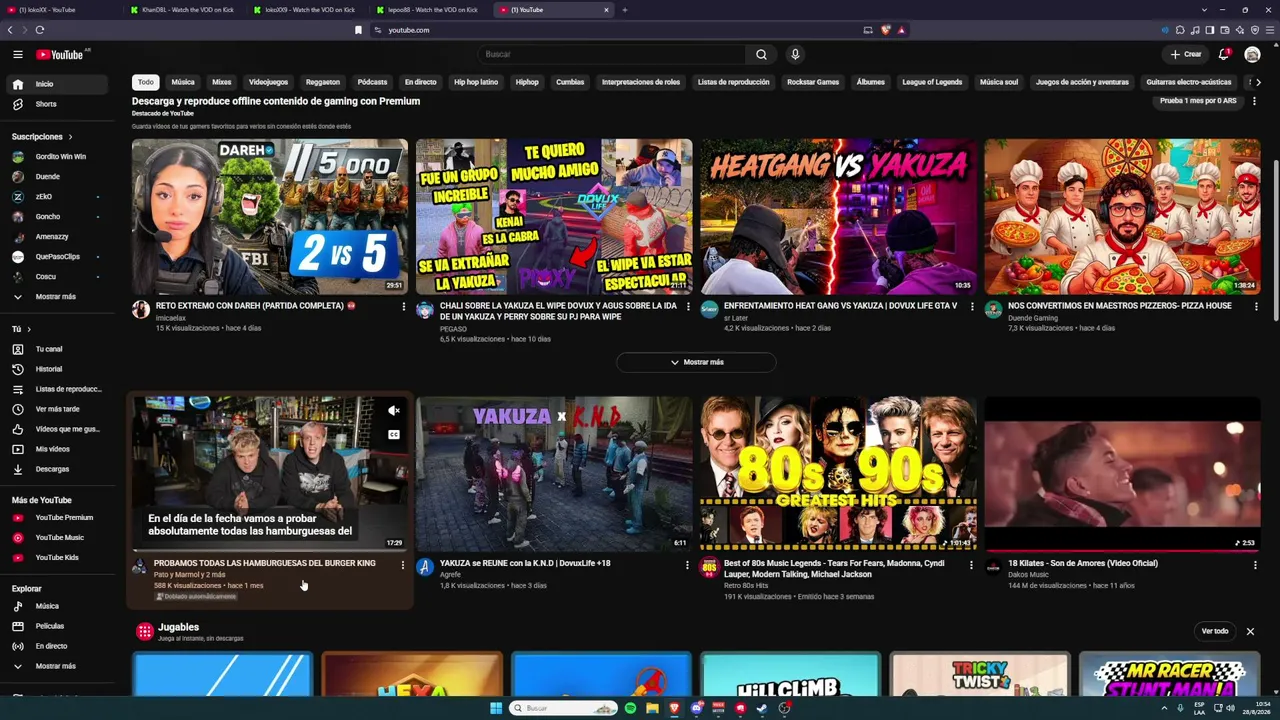
Task: Click the Brave Shields lion icon
Action: click(885, 30)
